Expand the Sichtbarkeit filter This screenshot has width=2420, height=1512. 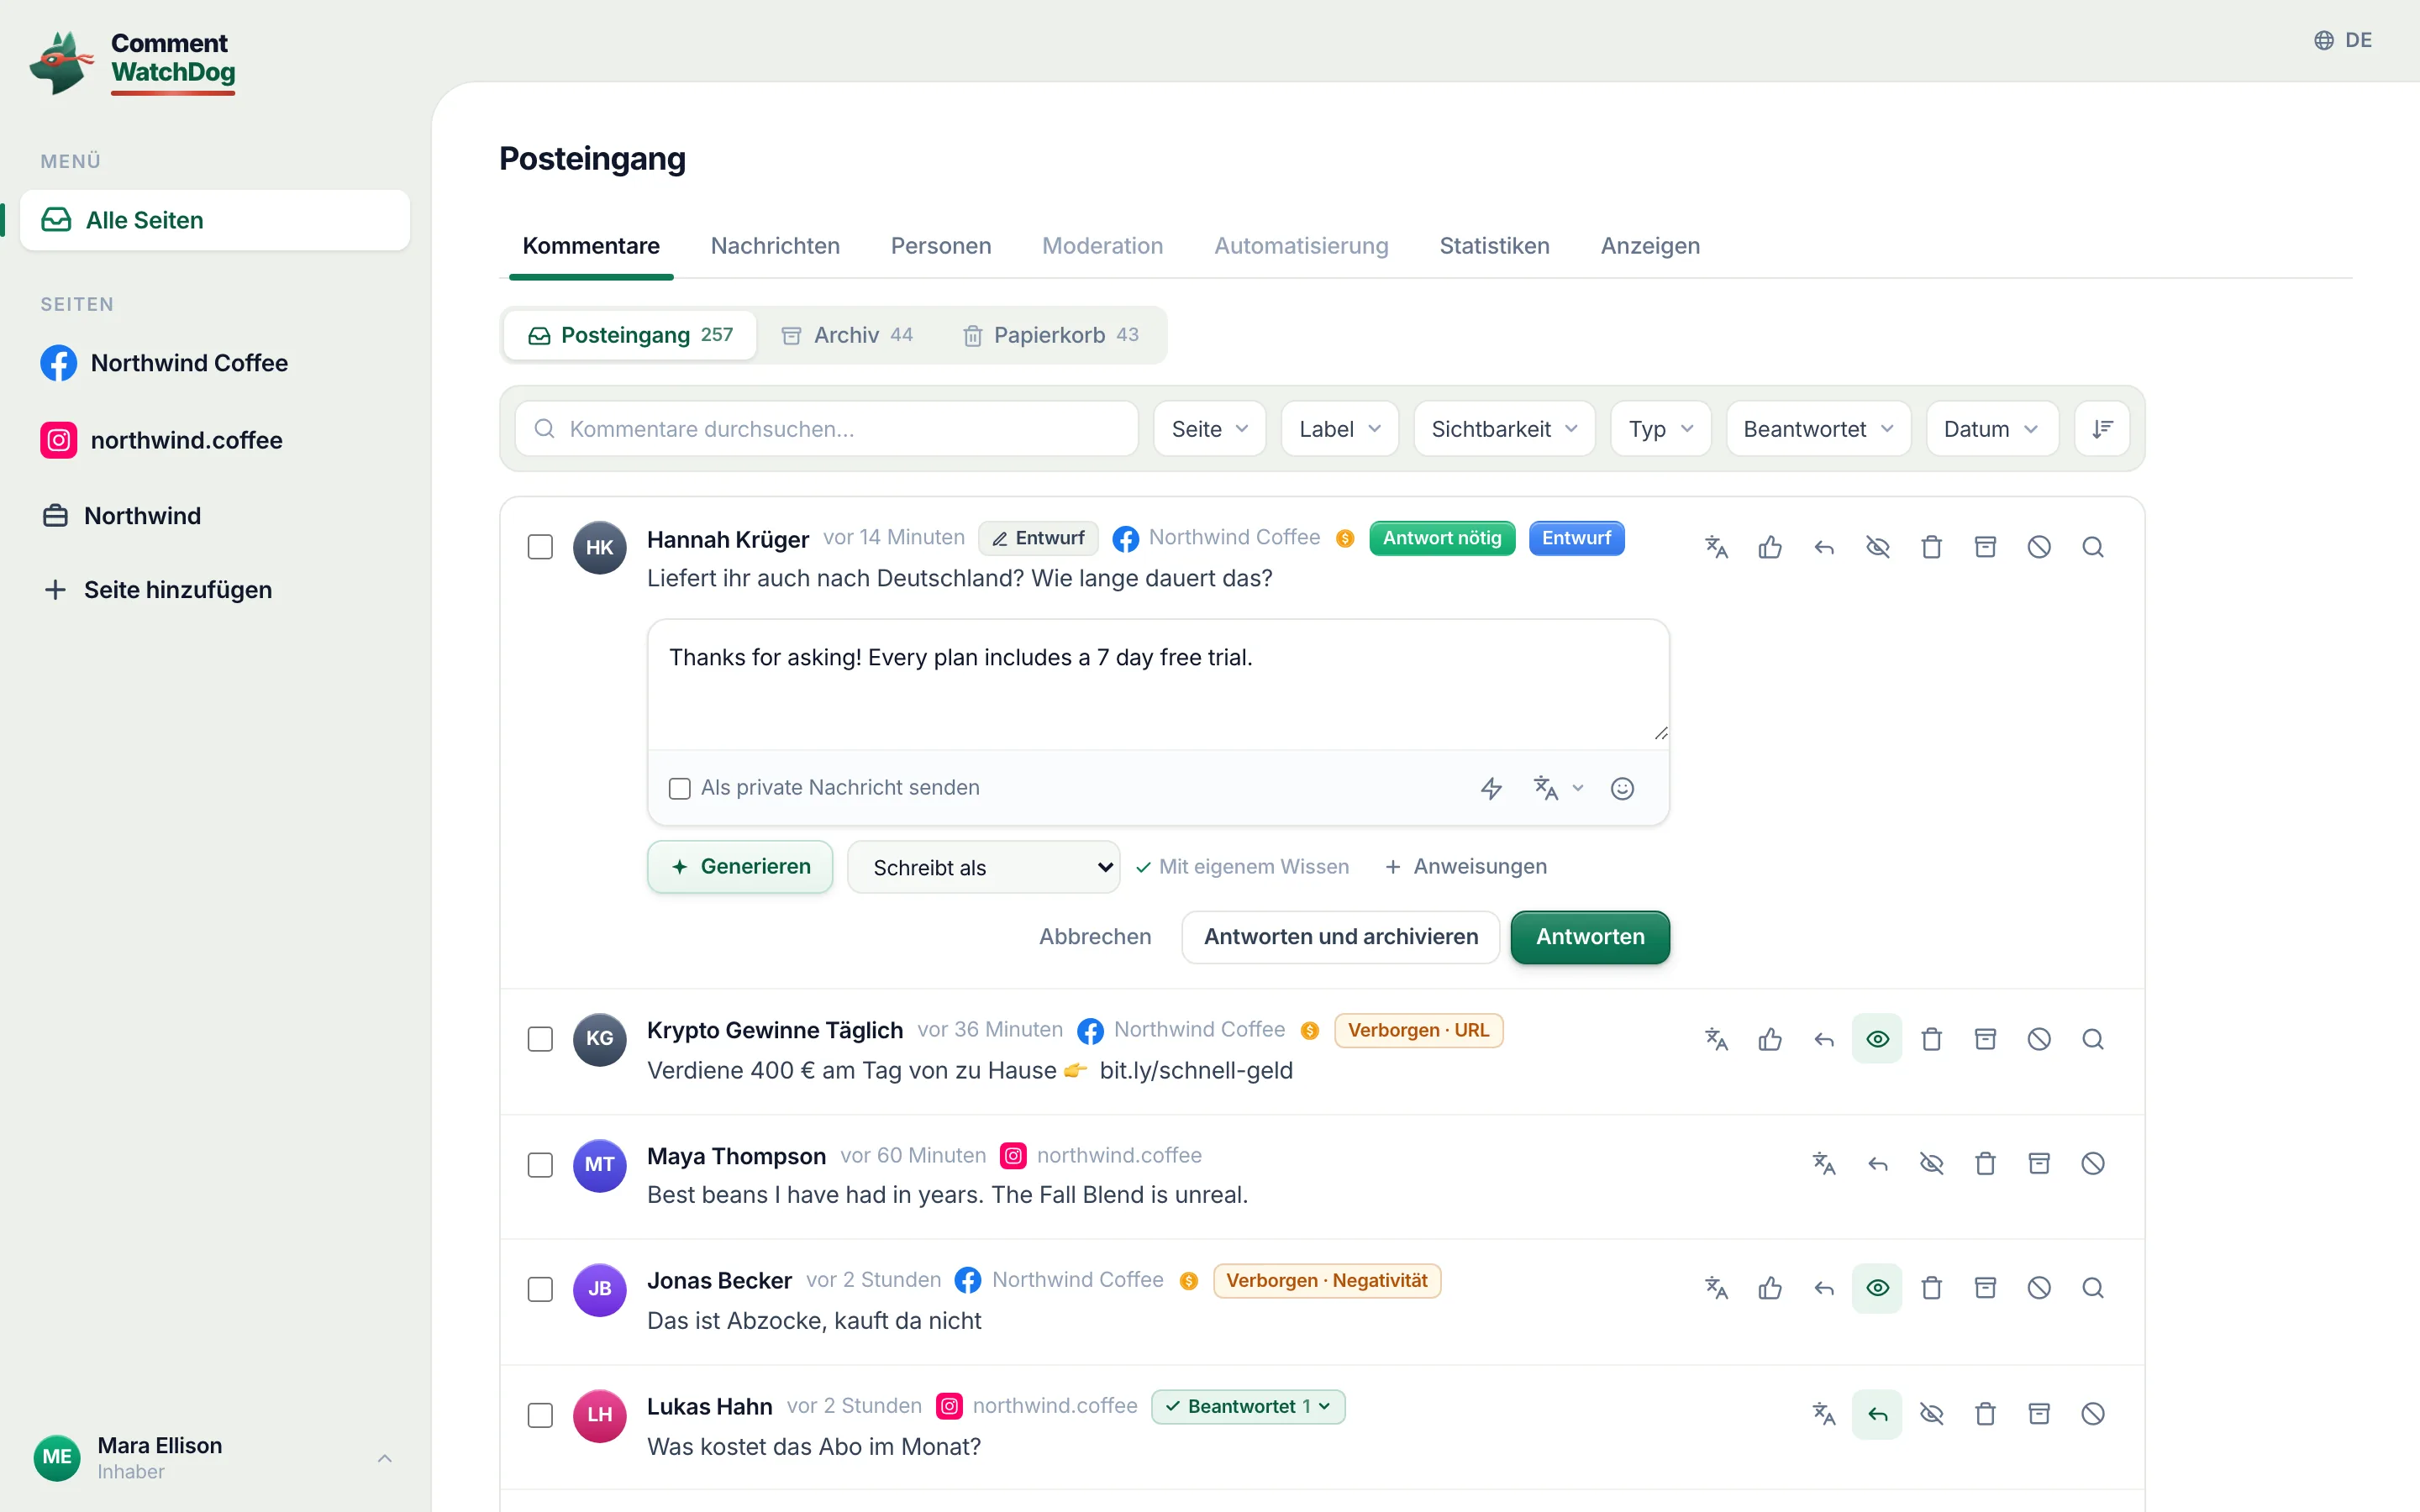pos(1504,429)
